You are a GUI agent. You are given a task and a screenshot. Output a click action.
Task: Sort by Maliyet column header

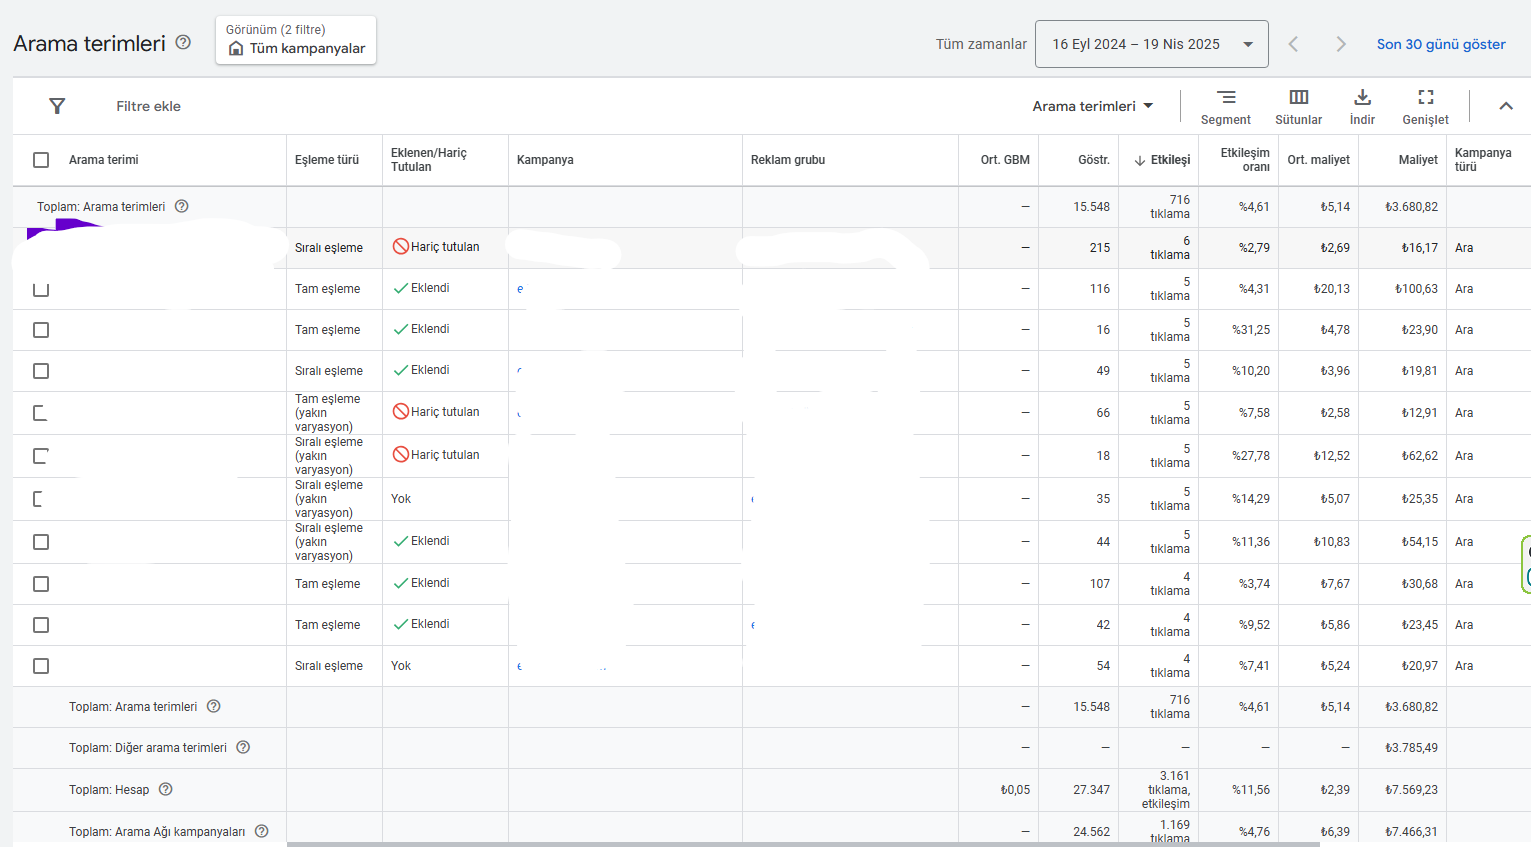(1418, 160)
